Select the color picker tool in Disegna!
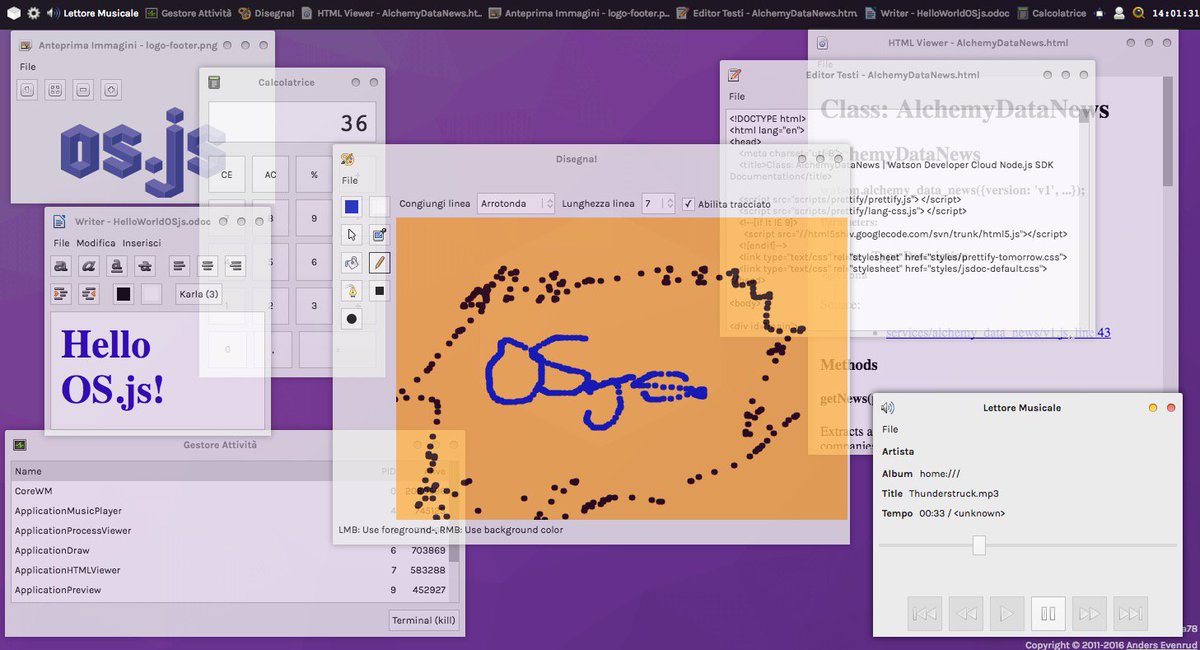The image size is (1200, 650). click(x=379, y=235)
